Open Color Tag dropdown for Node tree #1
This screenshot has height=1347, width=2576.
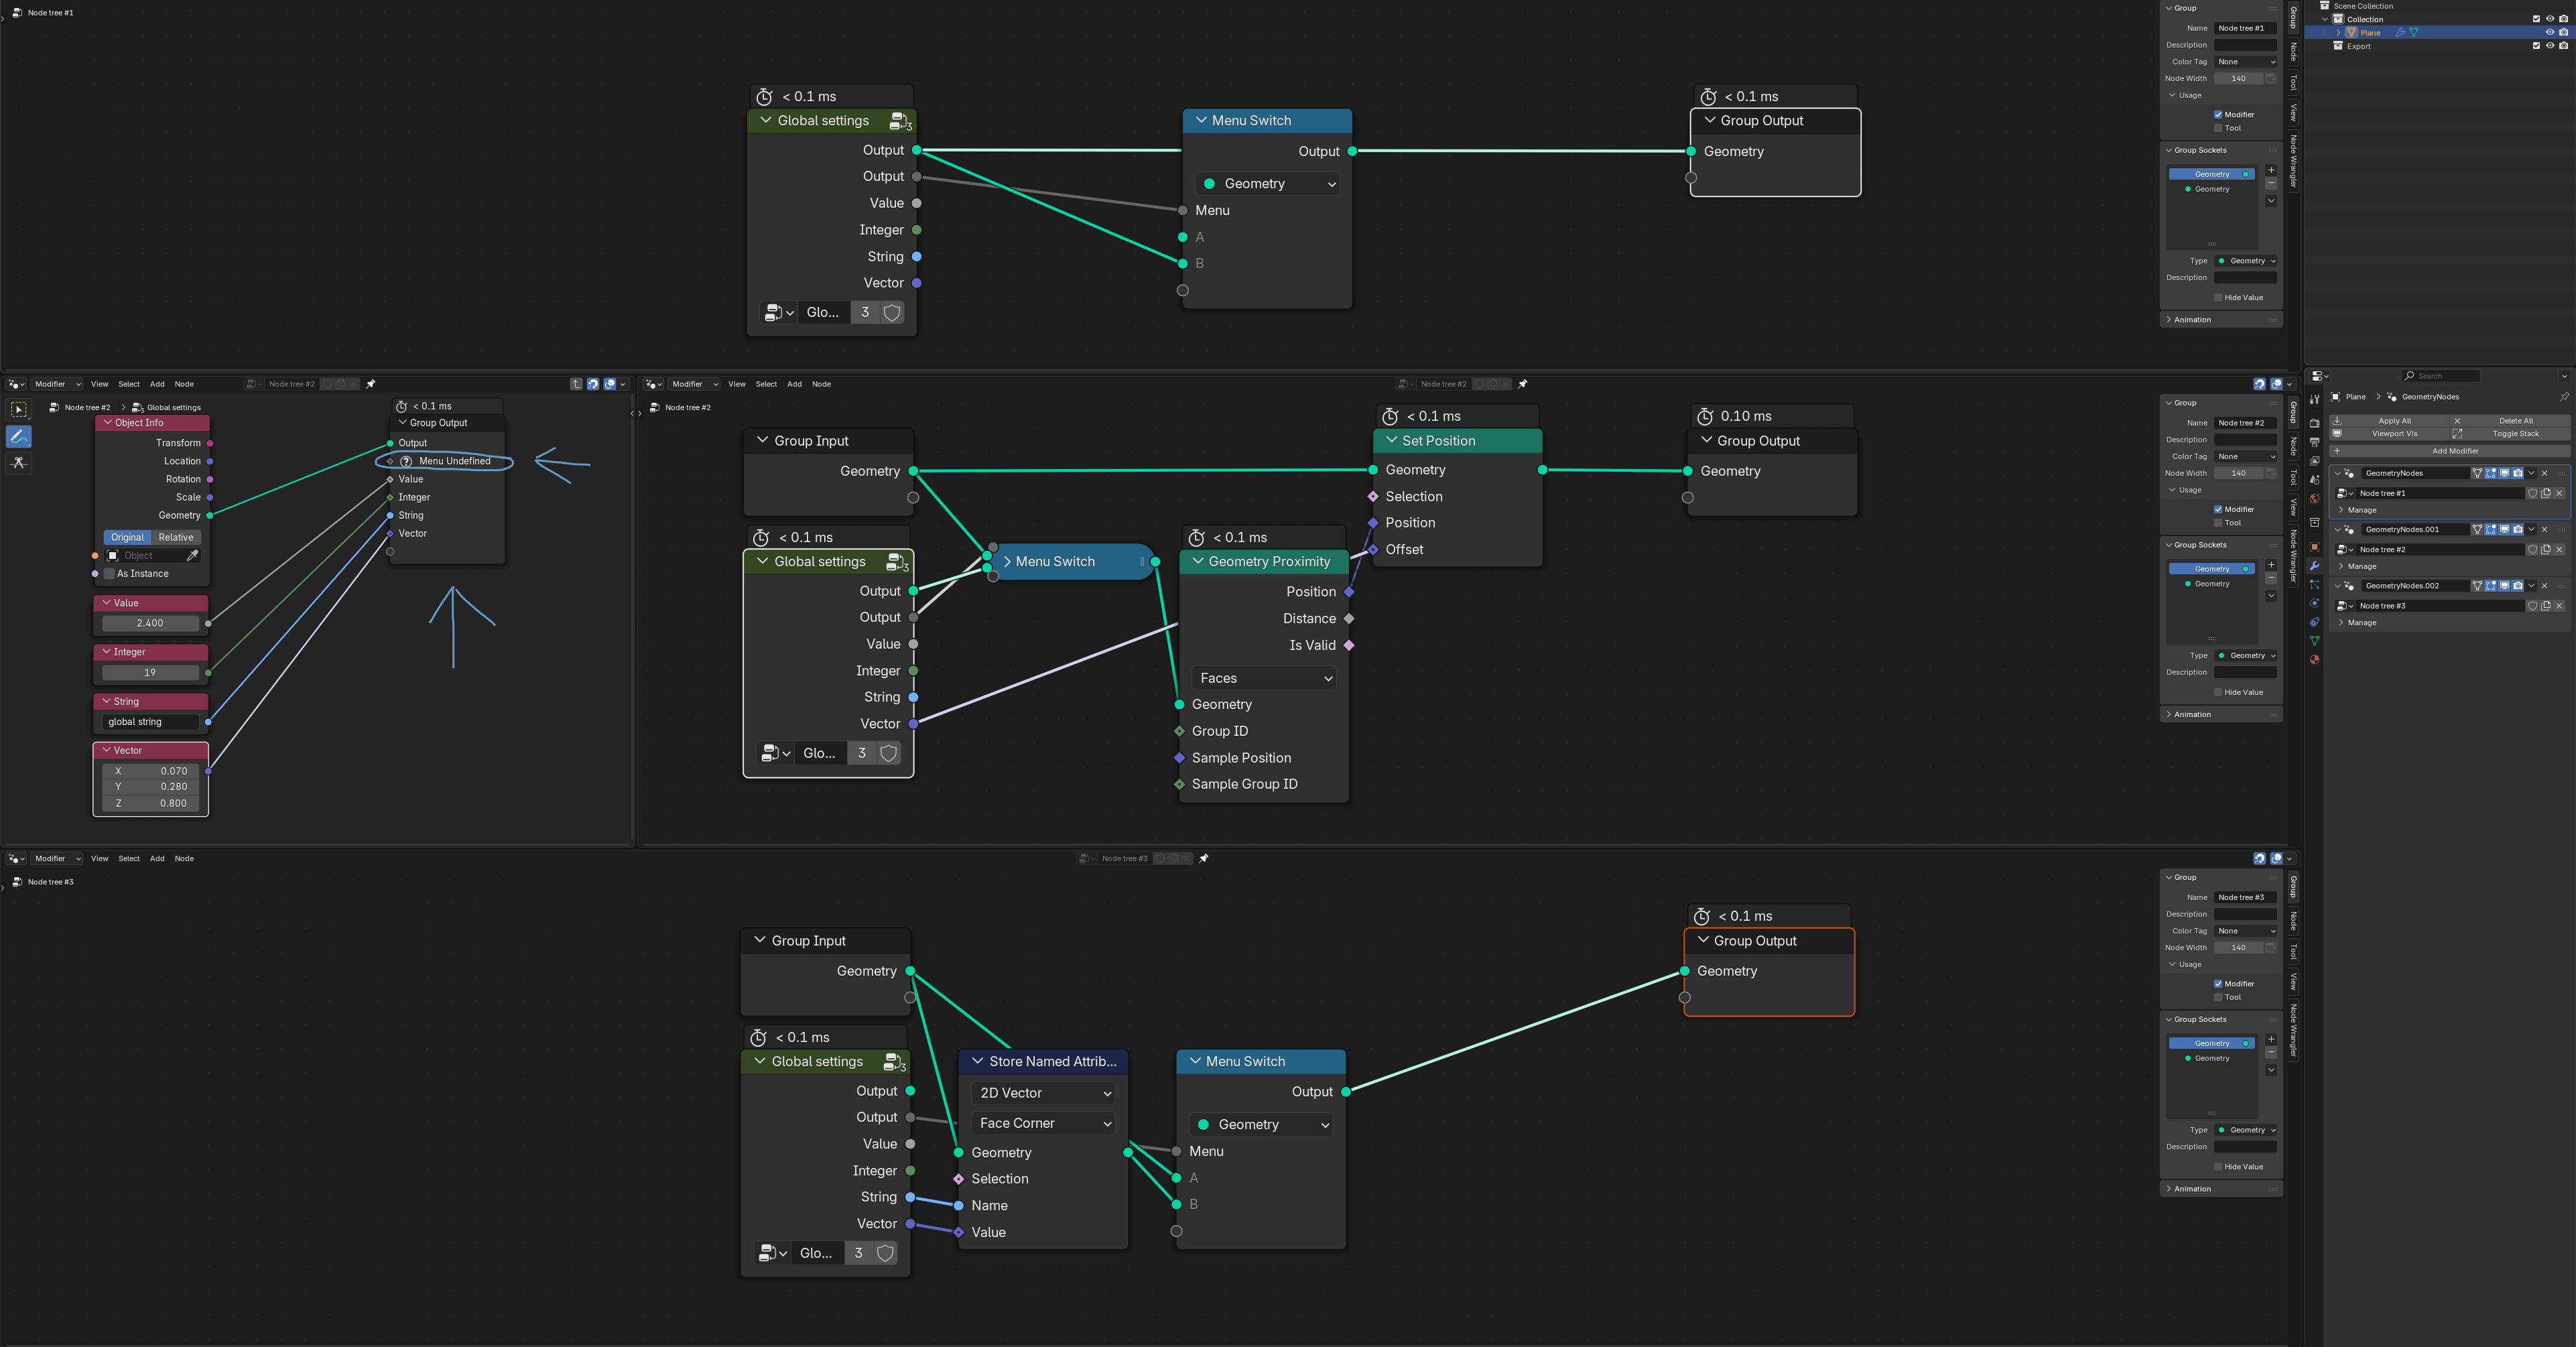point(2245,62)
